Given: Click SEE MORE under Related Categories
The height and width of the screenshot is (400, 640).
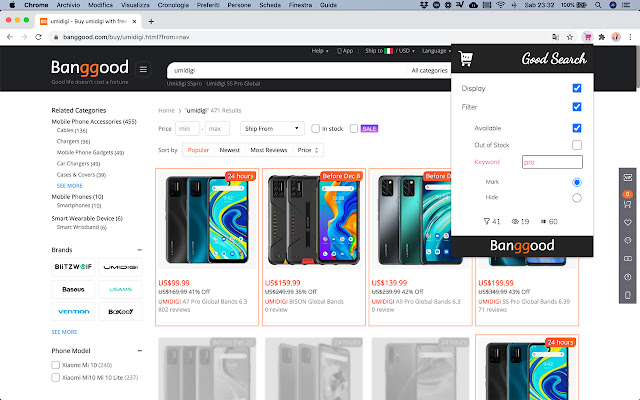Looking at the screenshot, I should point(69,186).
